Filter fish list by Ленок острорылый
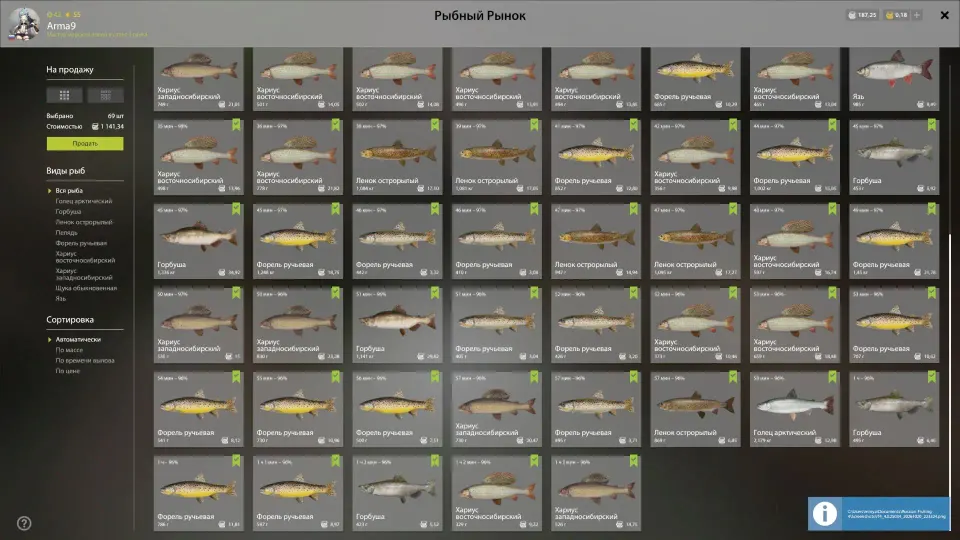The image size is (960, 540). [84, 222]
